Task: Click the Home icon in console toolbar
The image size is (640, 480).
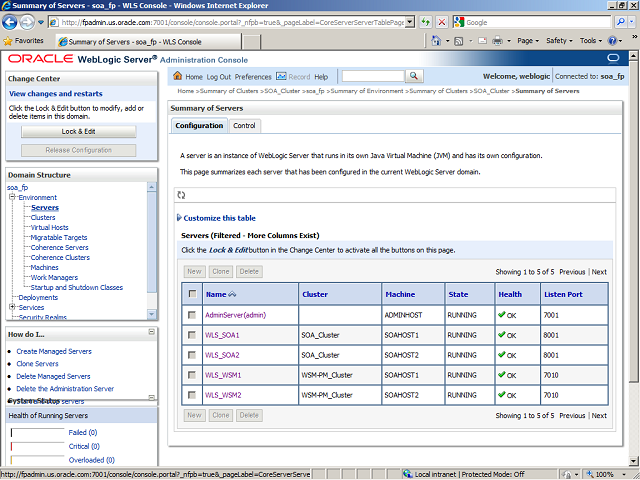Action: coord(178,76)
